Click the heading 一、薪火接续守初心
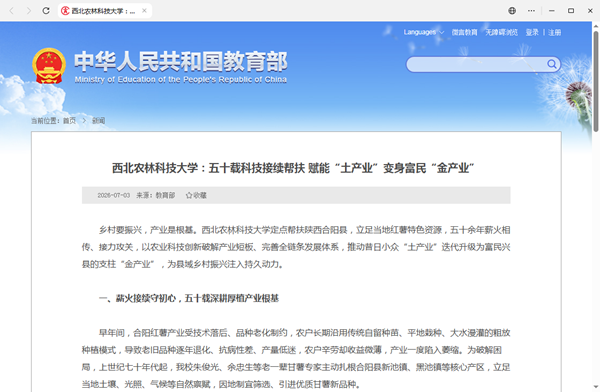Viewport: 600px width, 392px height. click(189, 298)
